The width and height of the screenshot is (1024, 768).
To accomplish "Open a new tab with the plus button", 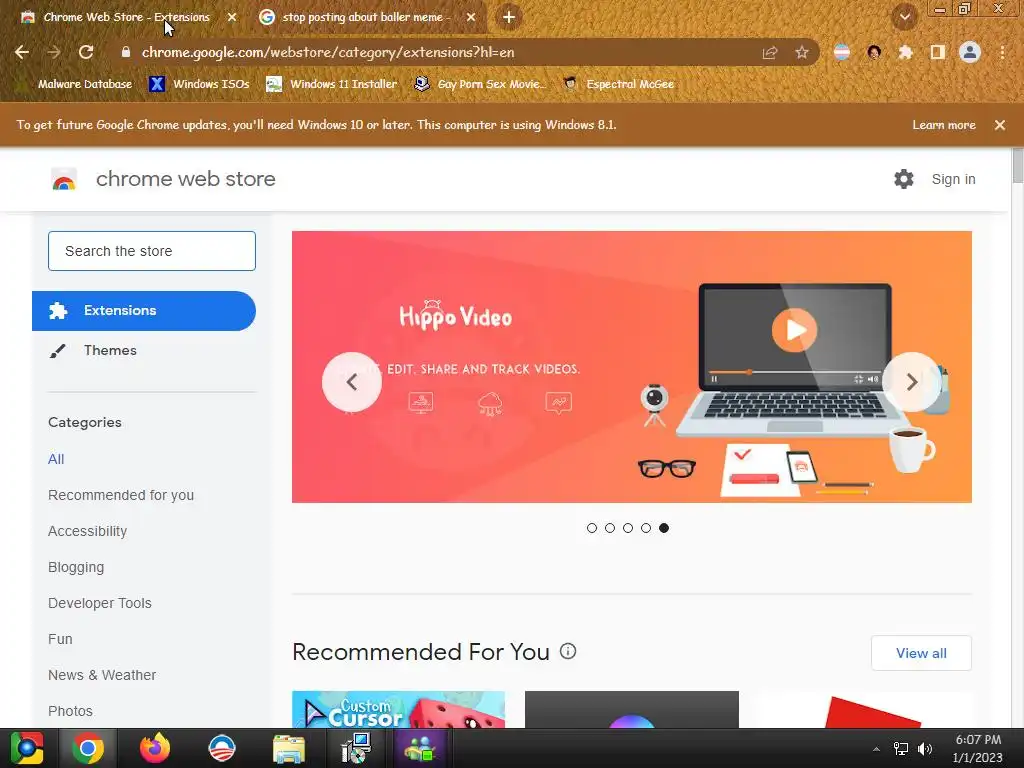I will coord(509,17).
